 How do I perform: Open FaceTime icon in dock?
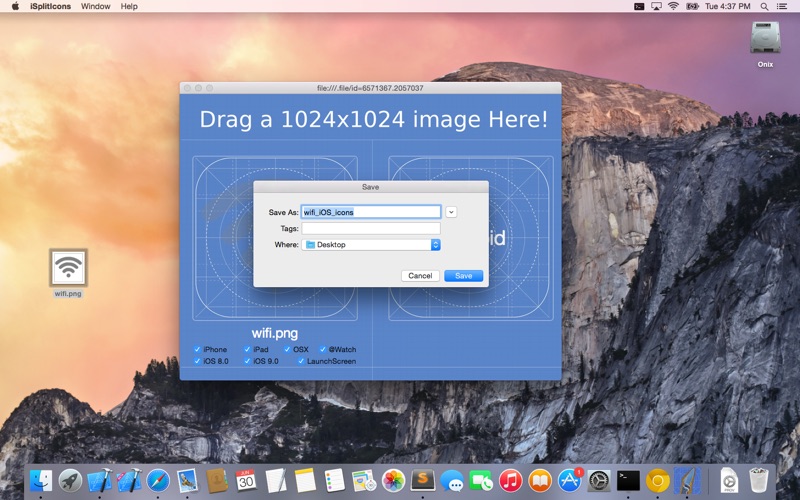pos(481,481)
